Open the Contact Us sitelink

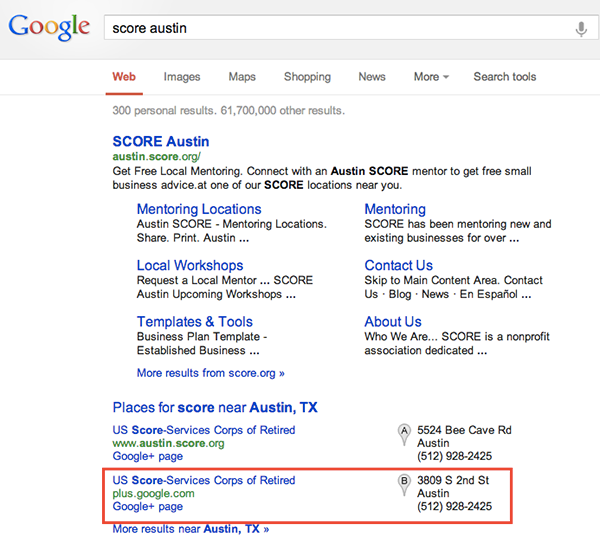pos(399,265)
